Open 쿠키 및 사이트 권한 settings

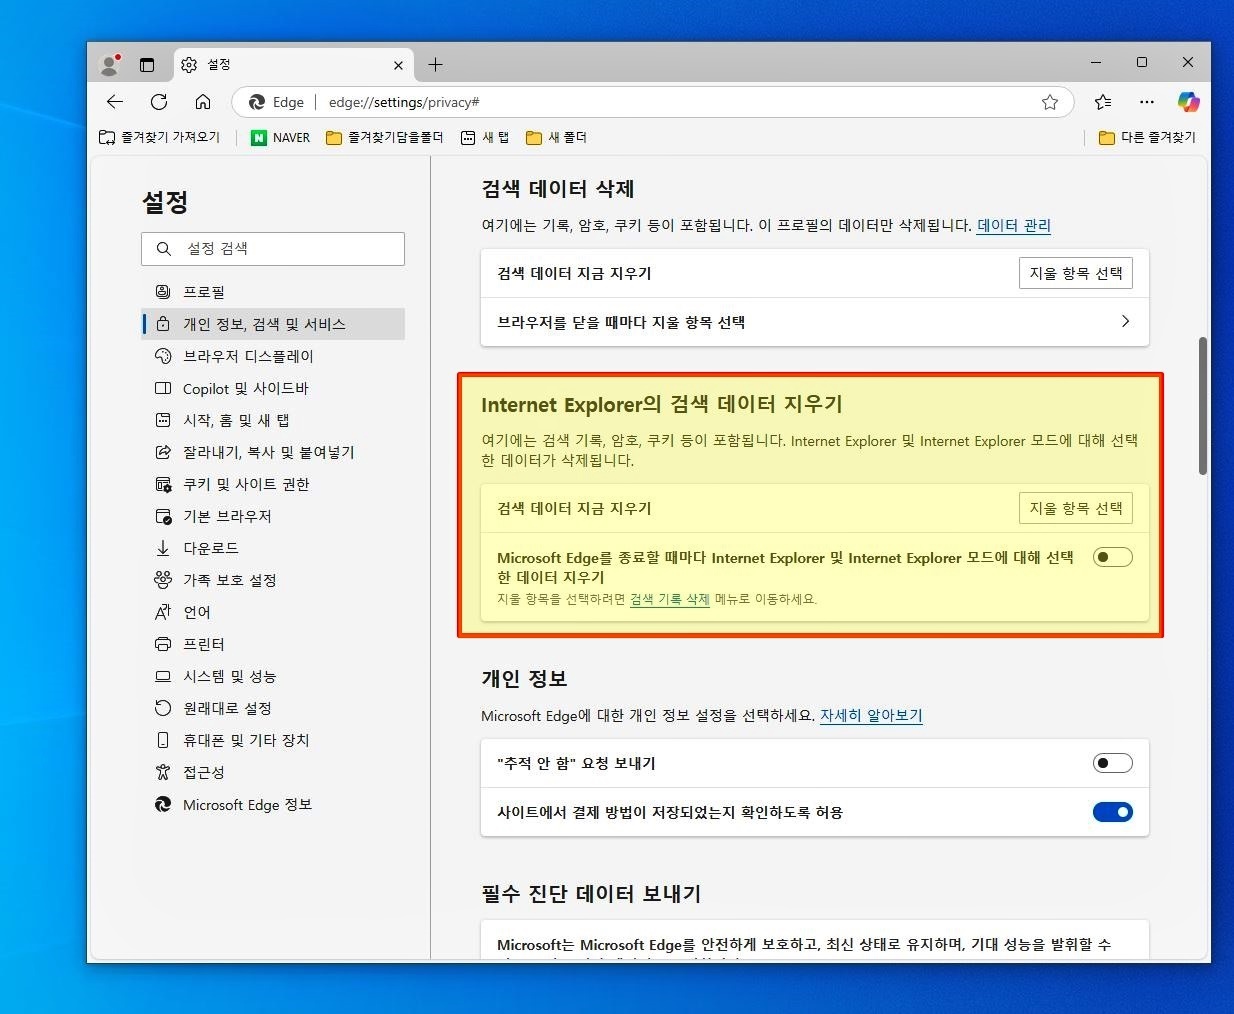pyautogui.click(x=273, y=484)
